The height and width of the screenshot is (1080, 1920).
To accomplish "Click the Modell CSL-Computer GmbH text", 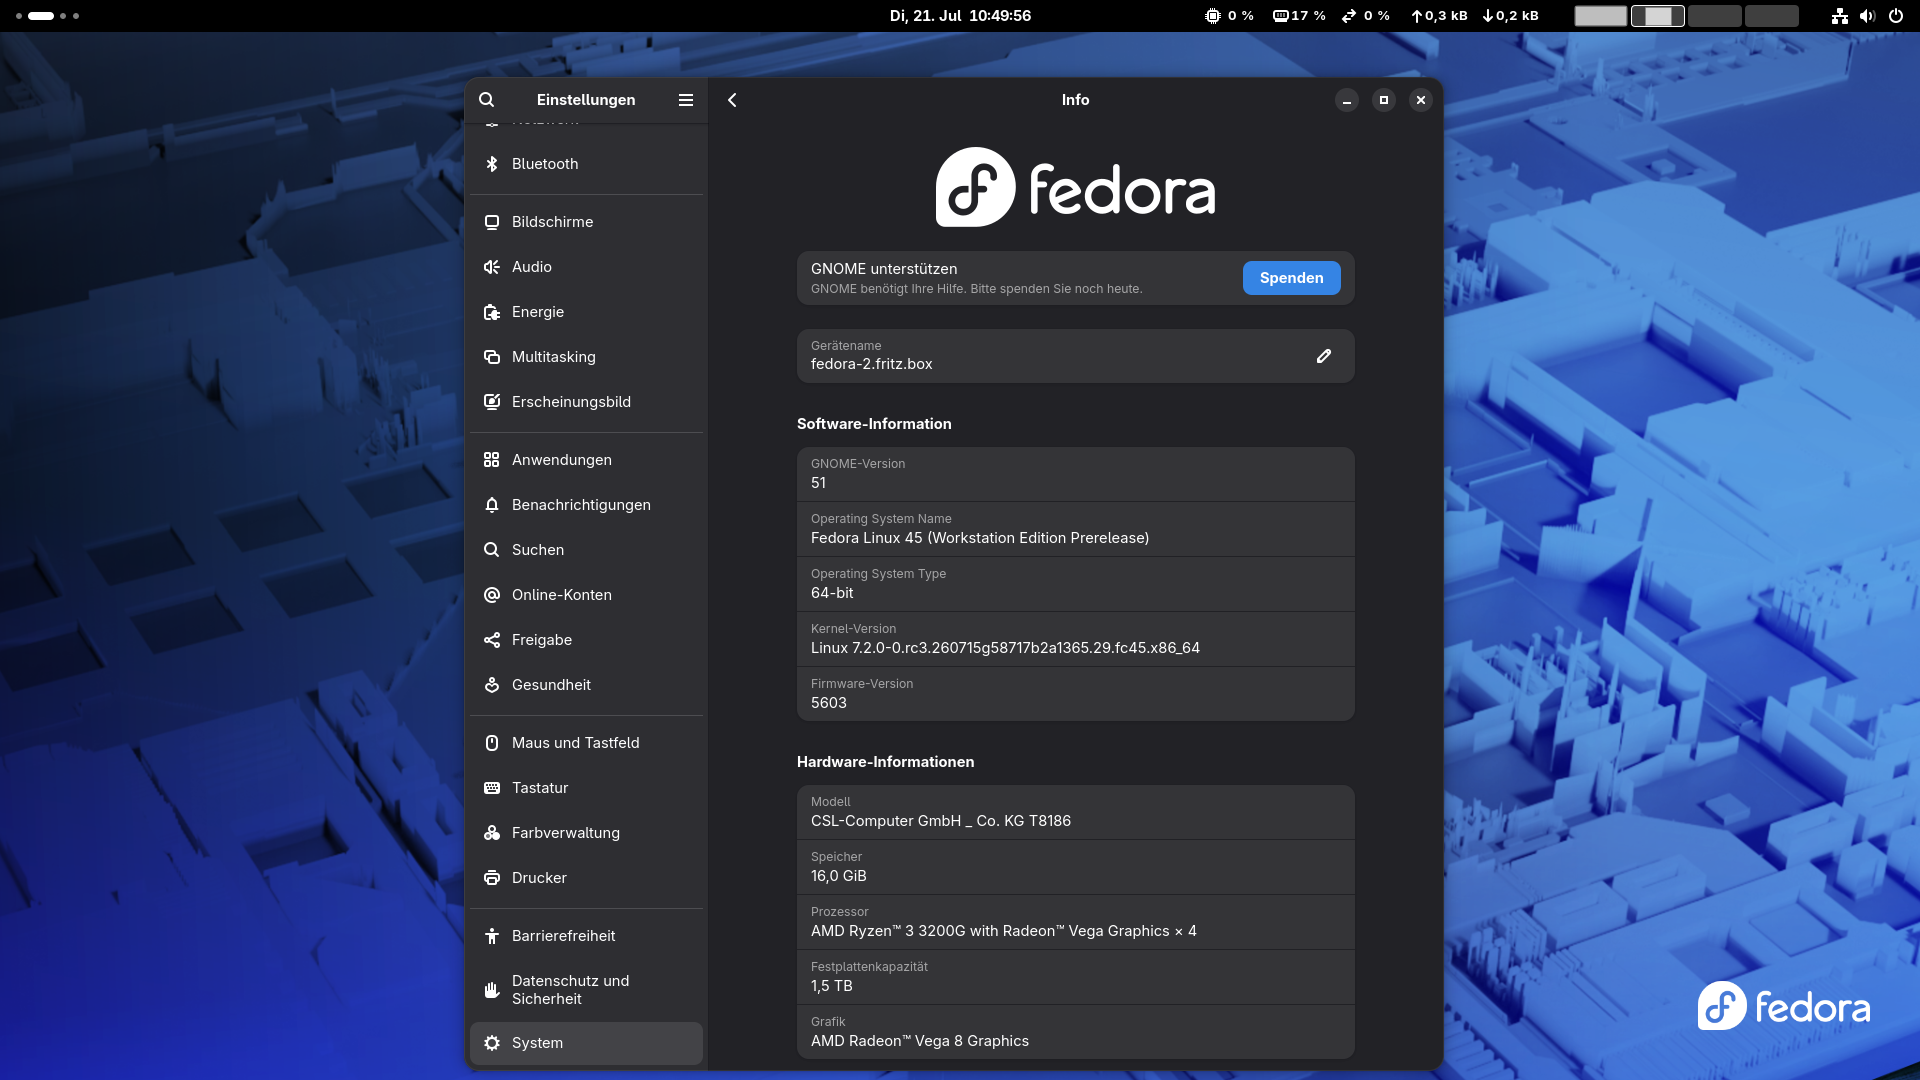I will point(941,821).
